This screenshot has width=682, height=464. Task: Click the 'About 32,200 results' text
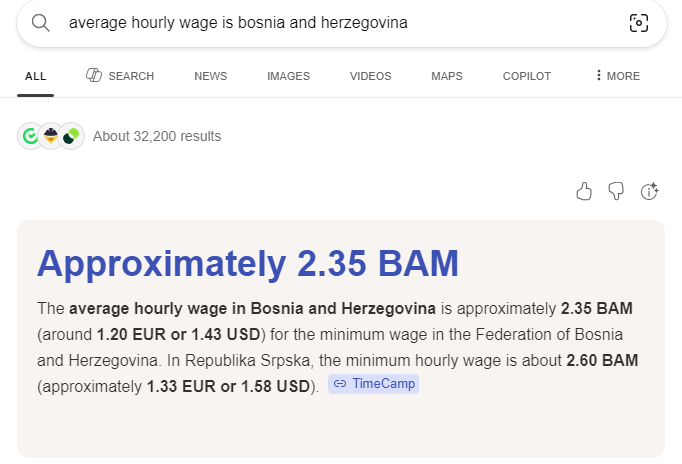[x=157, y=137]
